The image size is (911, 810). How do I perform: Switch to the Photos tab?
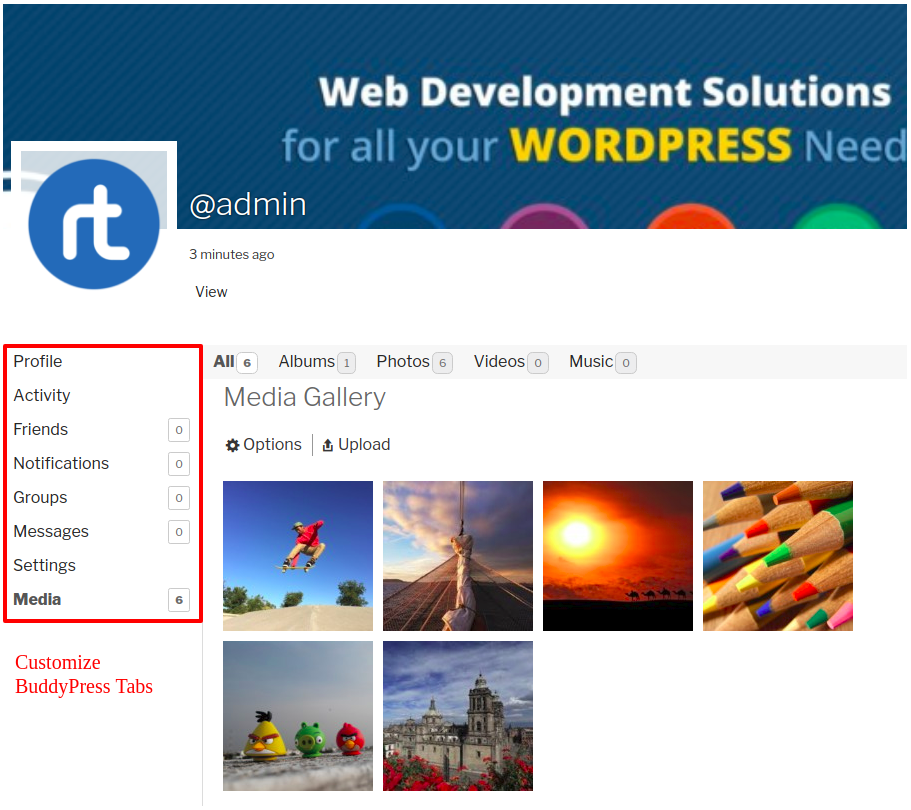click(x=403, y=362)
